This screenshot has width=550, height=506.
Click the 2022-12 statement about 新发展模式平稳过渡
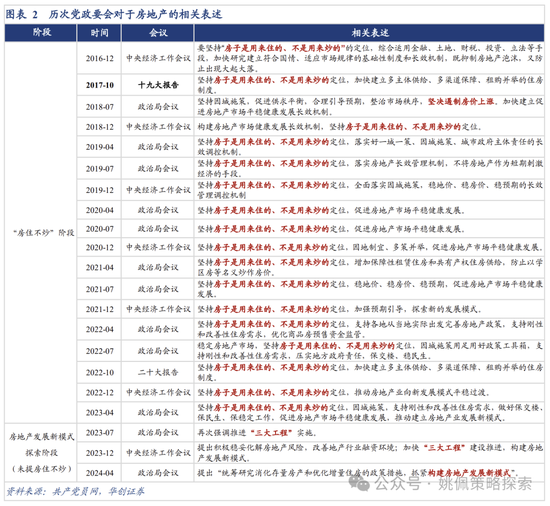click(x=344, y=392)
